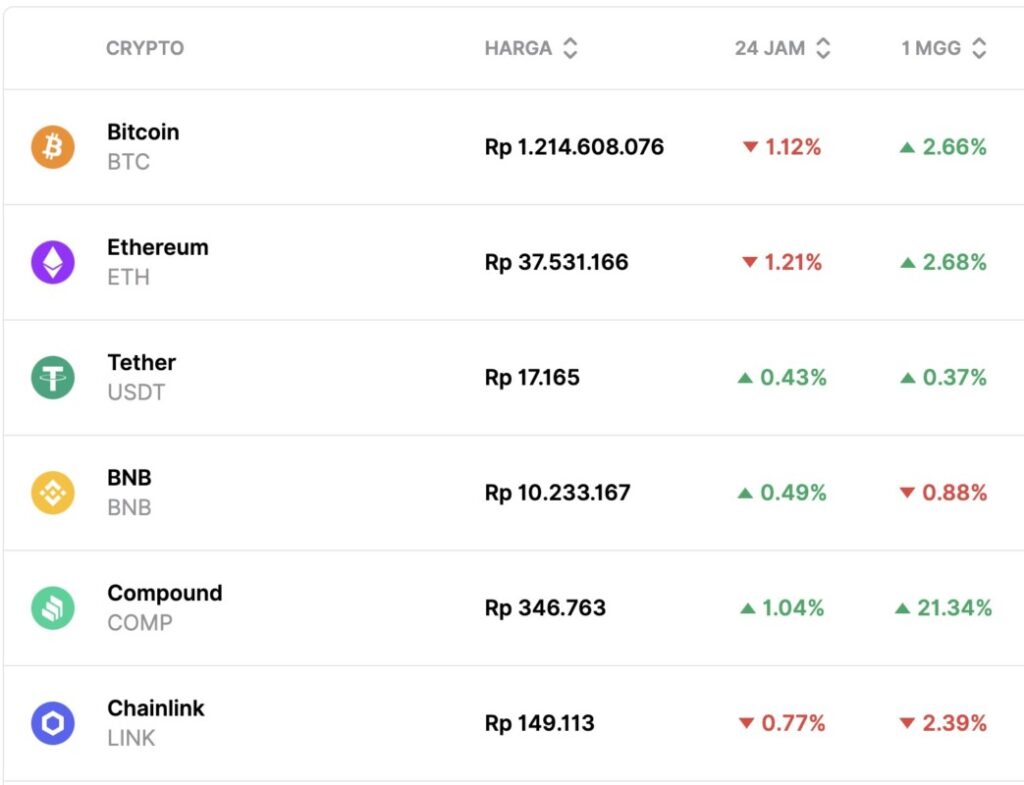
Task: Select the Tether USDT row name
Action: point(141,363)
